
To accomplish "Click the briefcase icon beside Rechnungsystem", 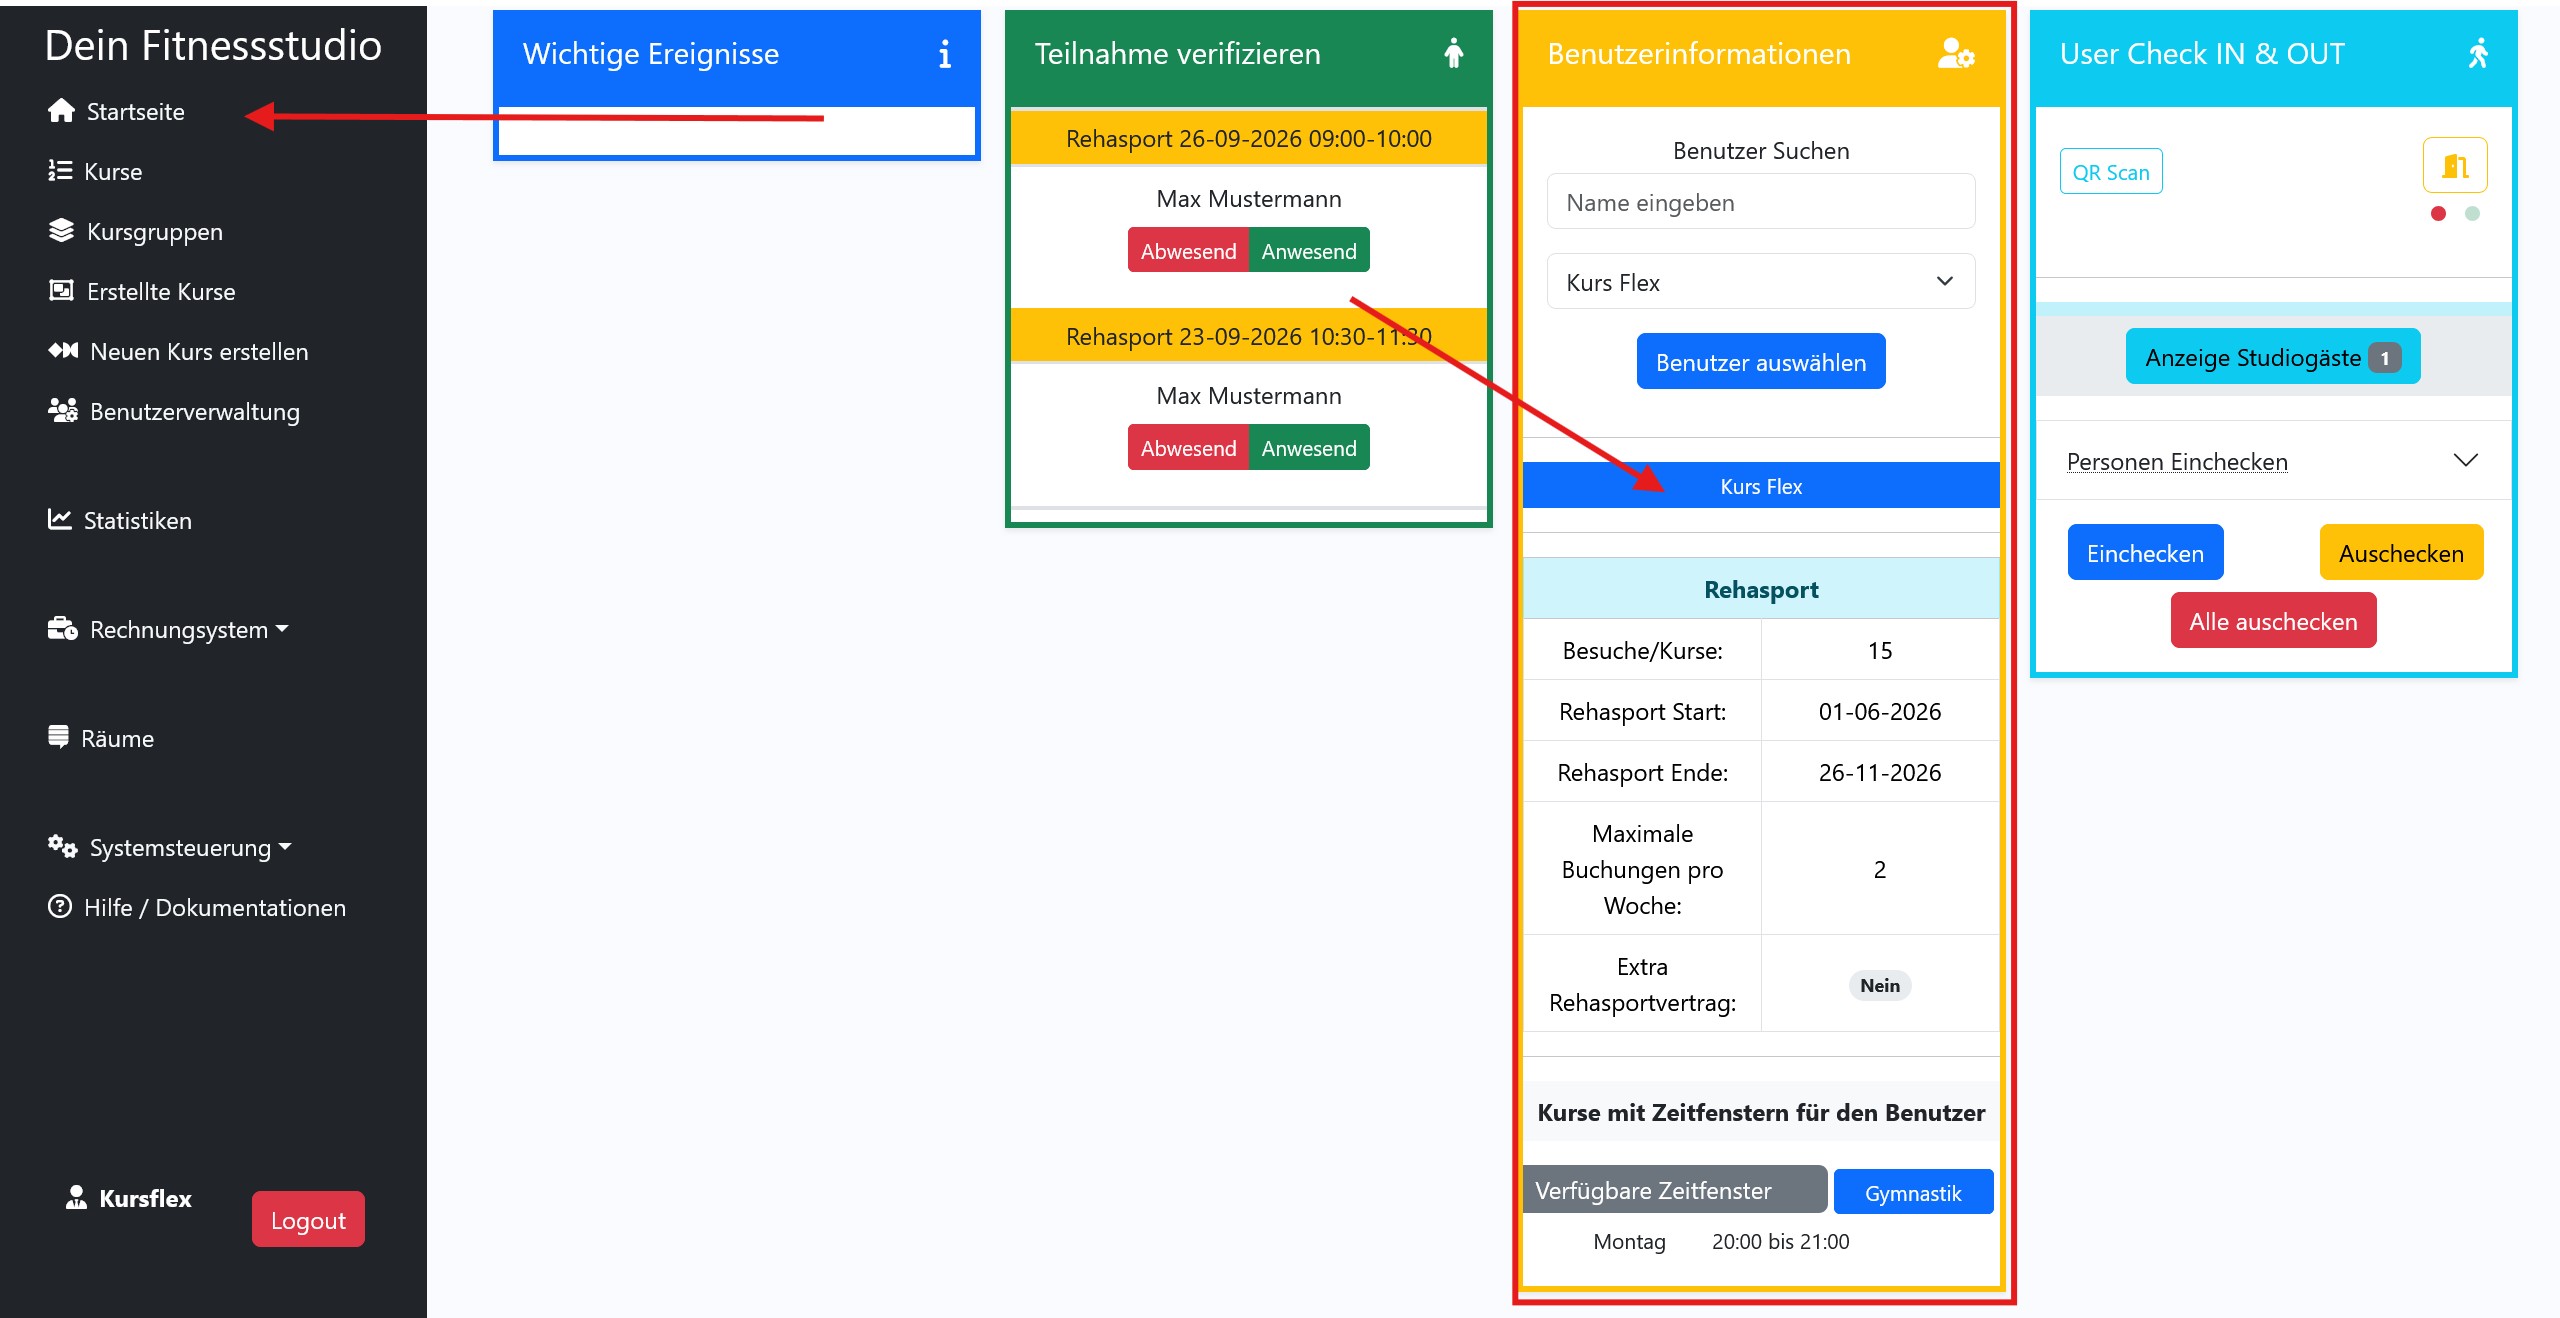I will coord(63,629).
